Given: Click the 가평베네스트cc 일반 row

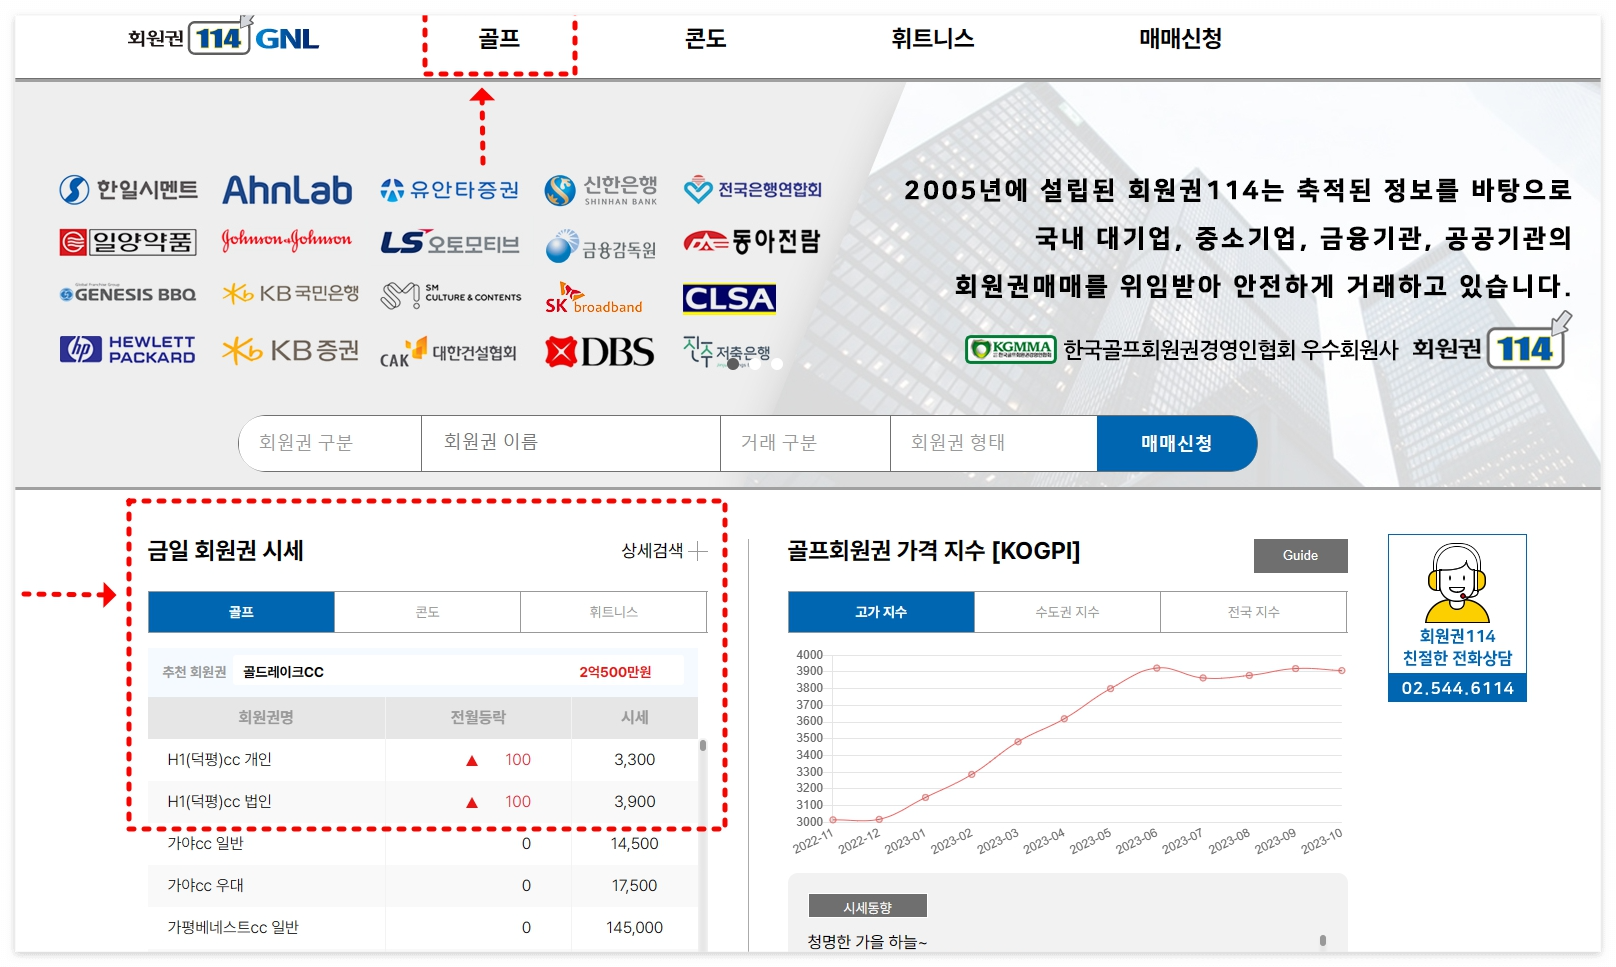Looking at the screenshot, I should [423, 928].
